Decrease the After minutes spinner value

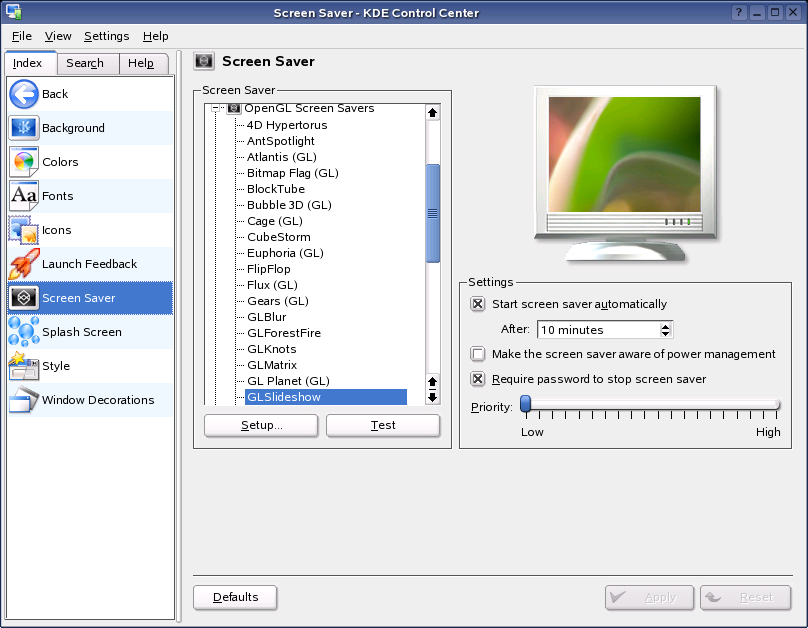[x=665, y=333]
